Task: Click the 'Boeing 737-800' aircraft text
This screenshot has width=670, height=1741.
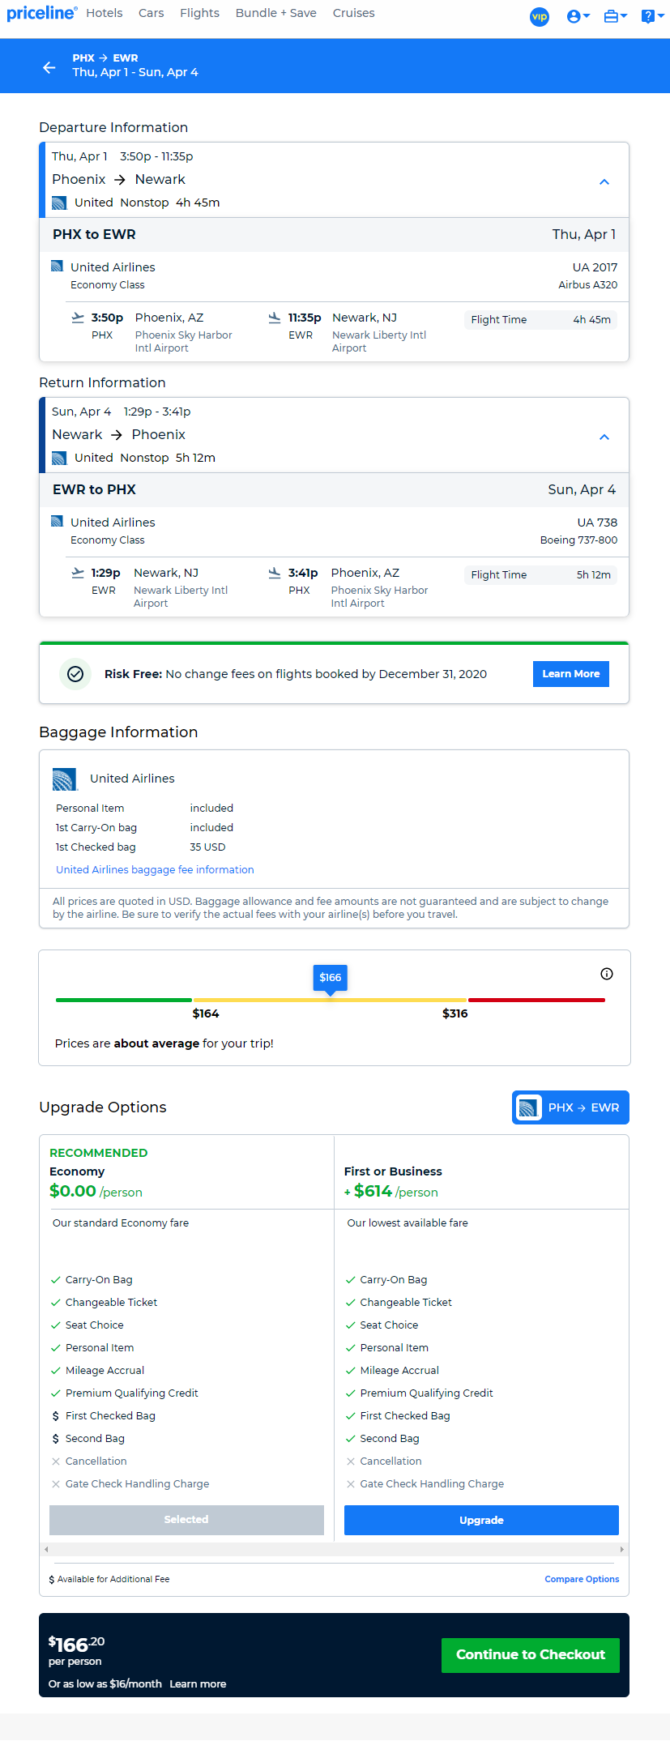Action: 579,540
